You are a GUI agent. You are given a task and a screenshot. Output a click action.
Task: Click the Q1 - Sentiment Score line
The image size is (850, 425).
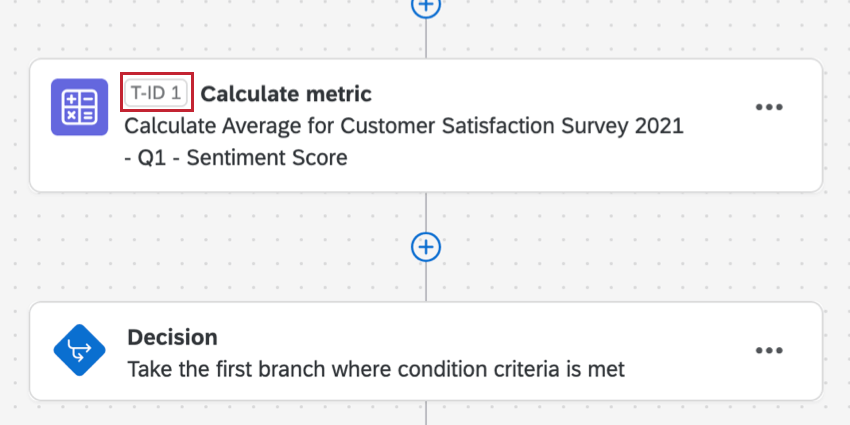(235, 157)
